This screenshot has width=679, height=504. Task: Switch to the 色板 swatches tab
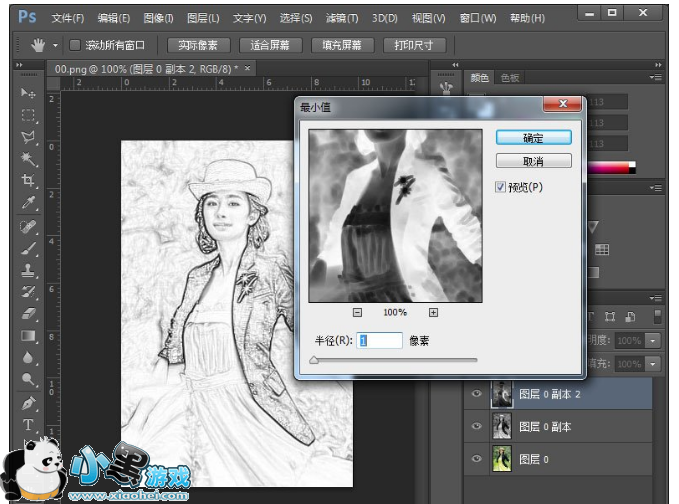coord(510,78)
